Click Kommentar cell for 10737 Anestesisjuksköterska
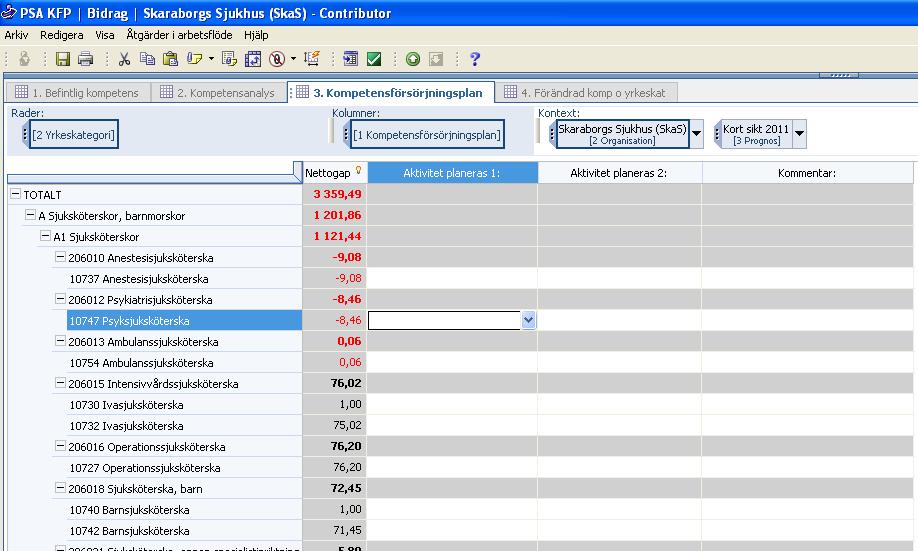This screenshot has width=918, height=551. tap(807, 278)
